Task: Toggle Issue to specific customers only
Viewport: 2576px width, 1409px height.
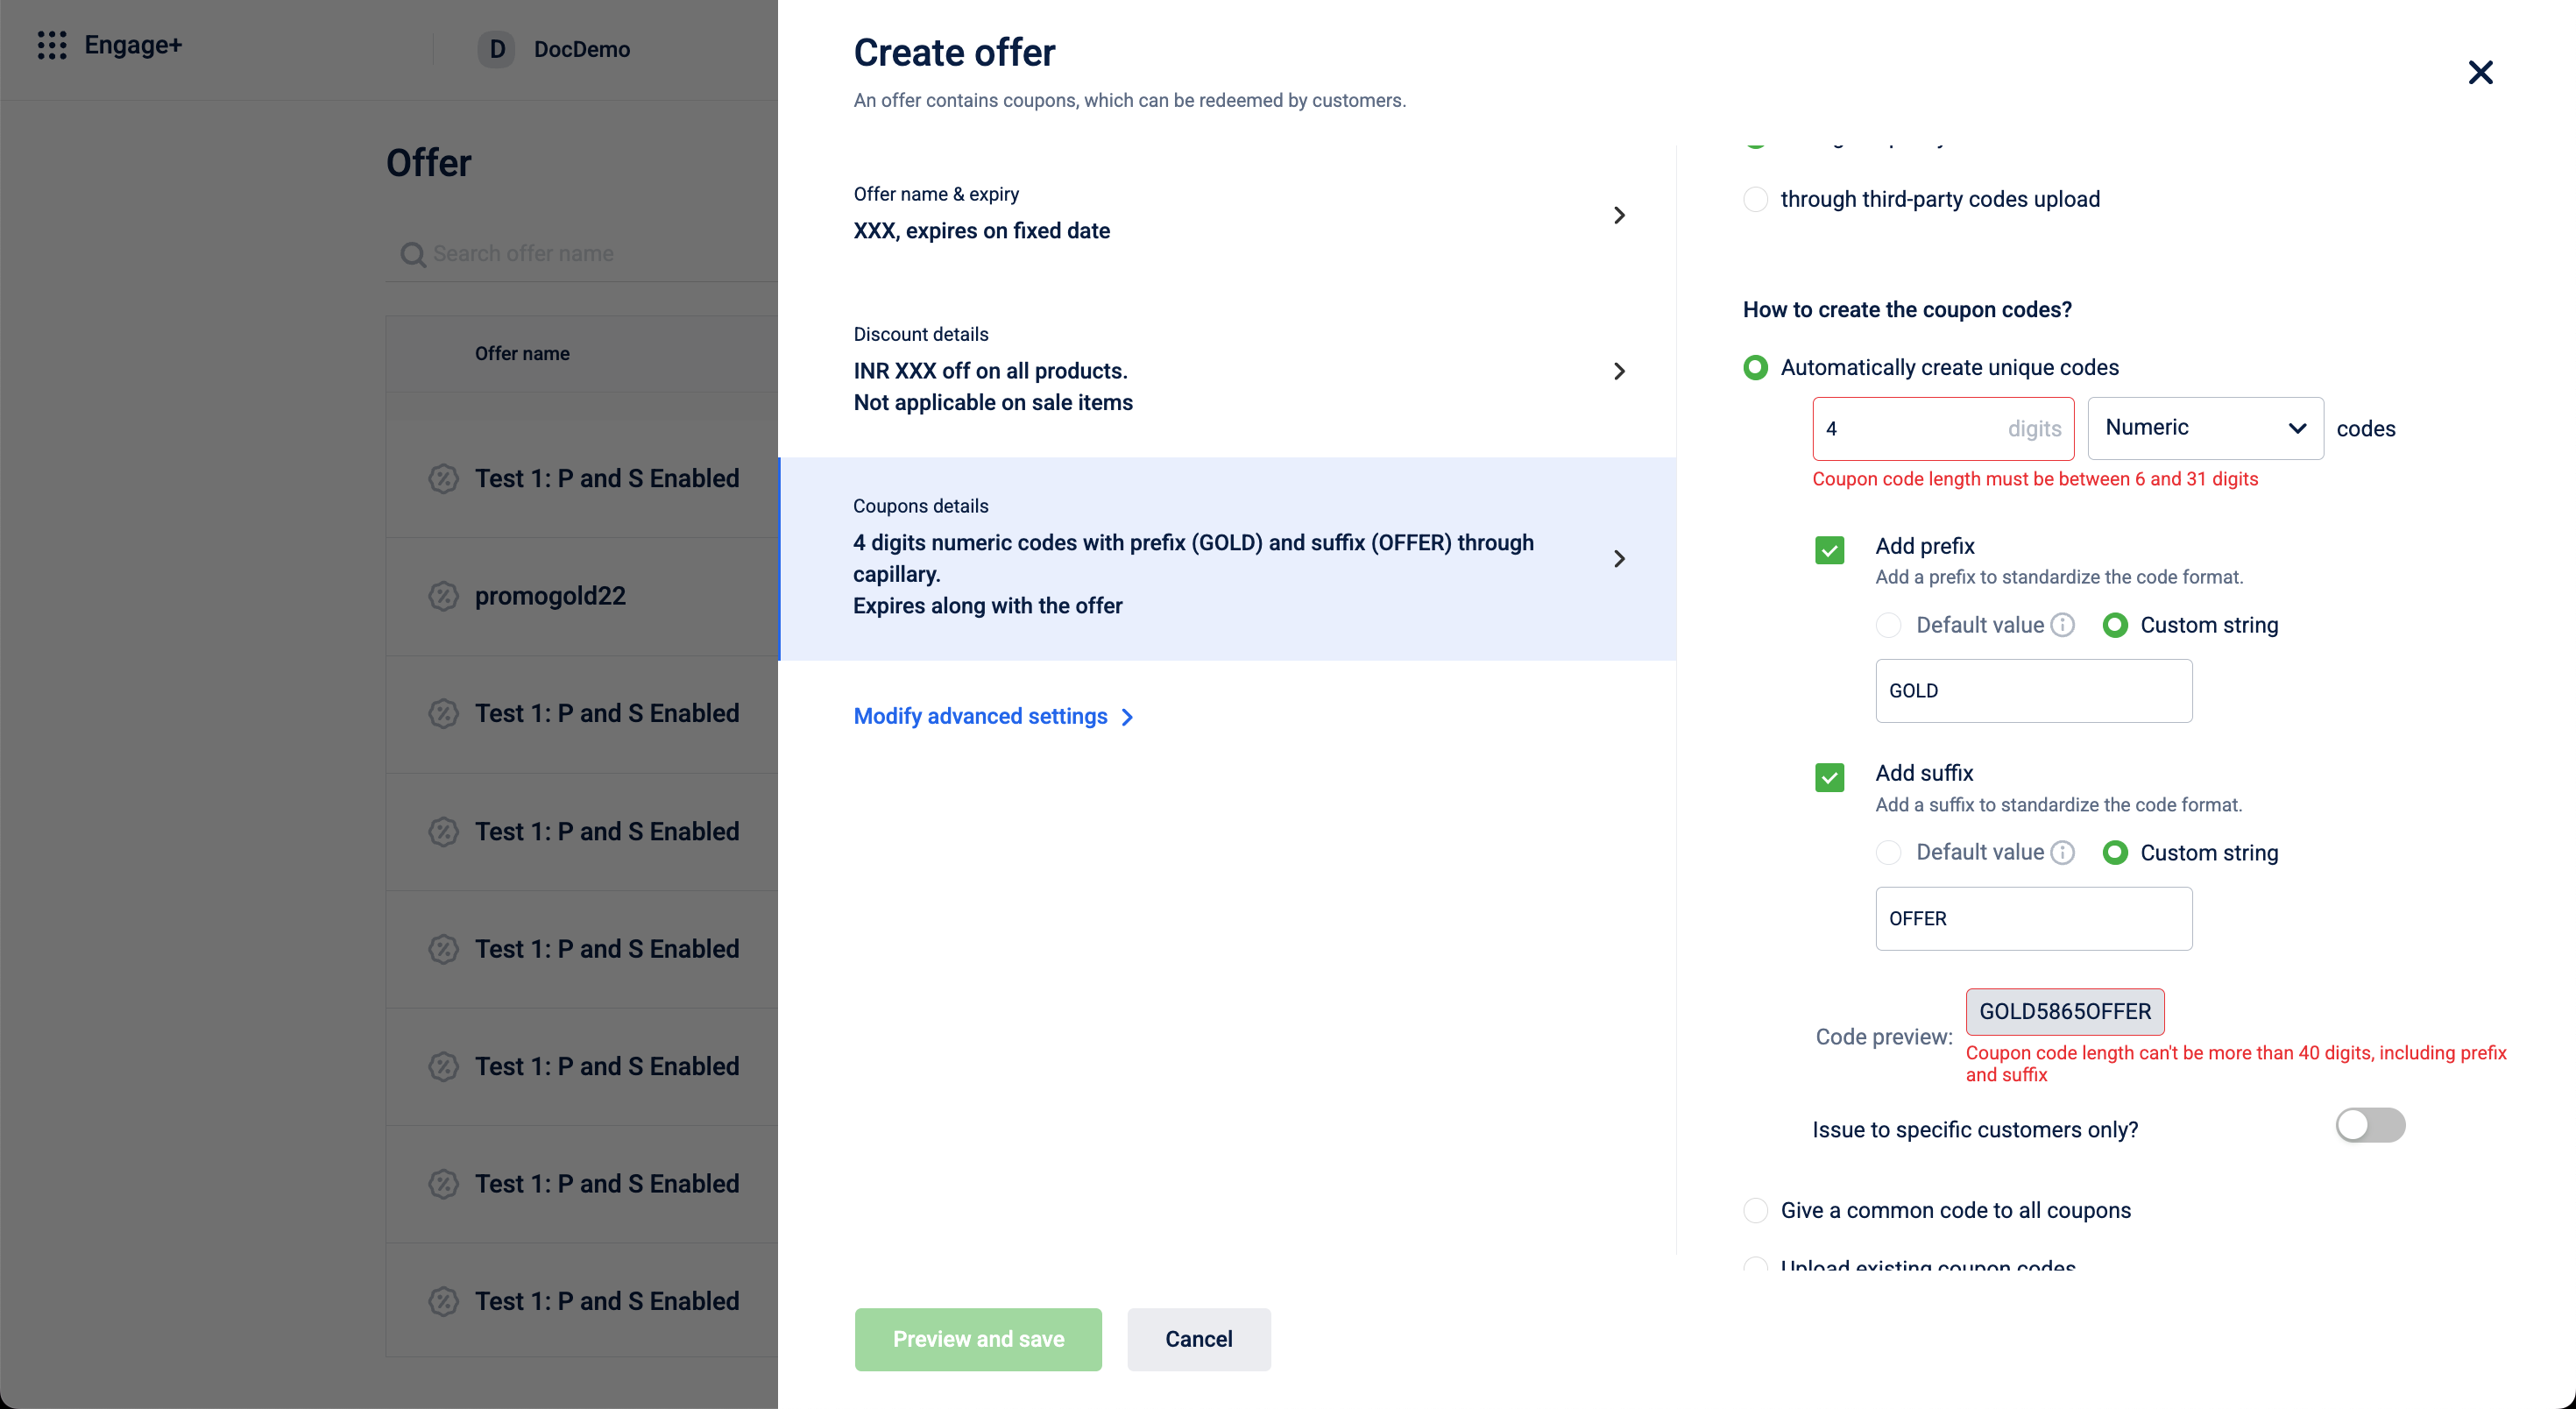Action: [2369, 1125]
